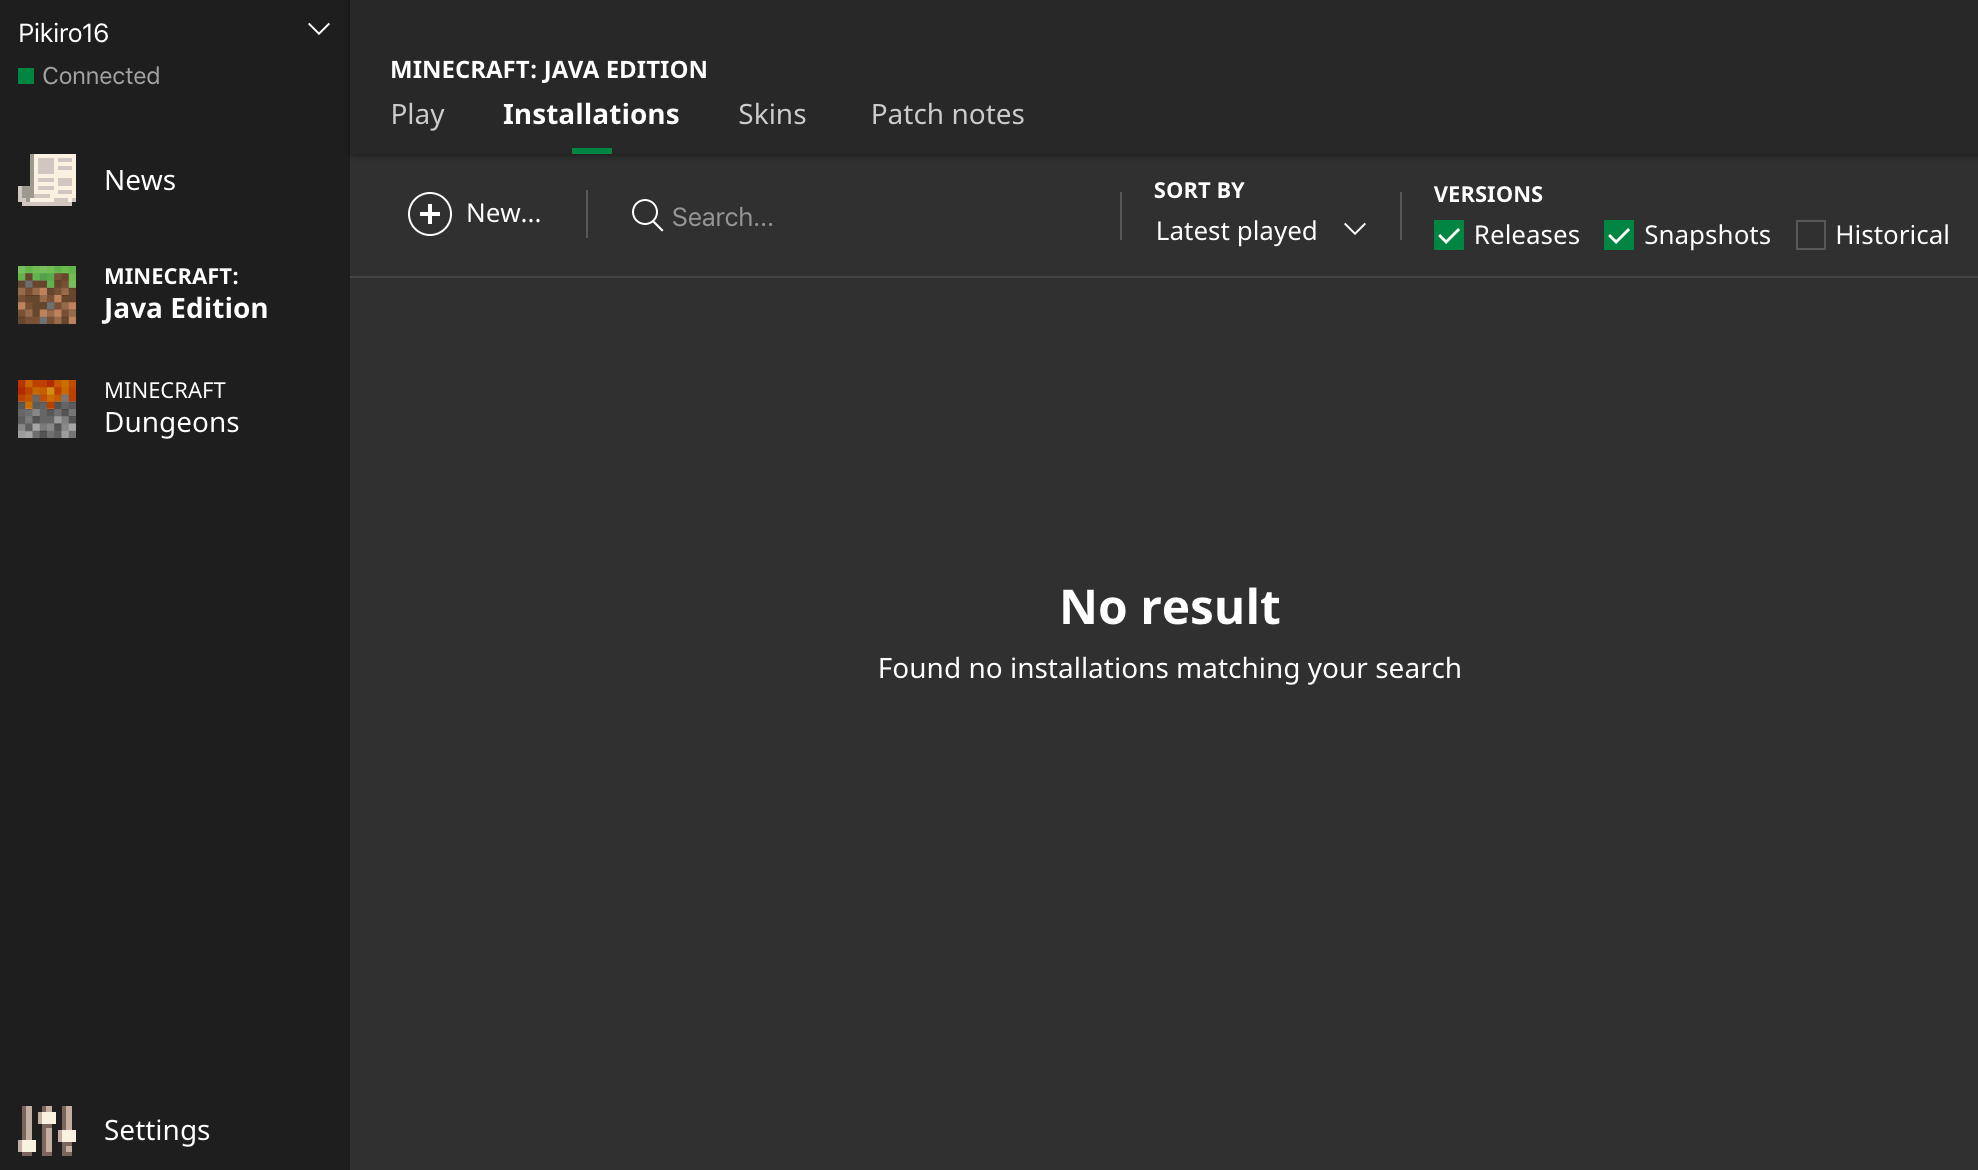The image size is (1978, 1170).
Task: Expand the Pikiro16 account dropdown chevron
Action: point(318,30)
